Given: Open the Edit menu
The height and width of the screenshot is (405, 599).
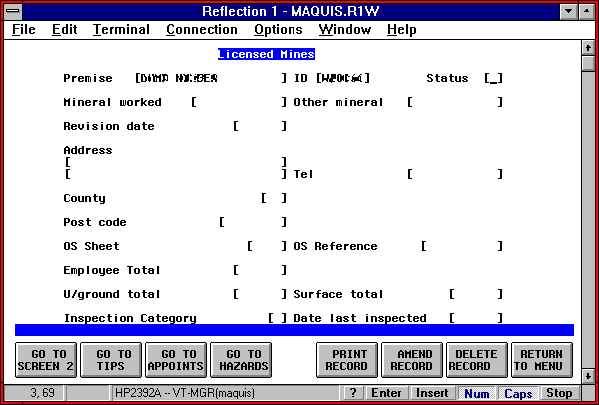Looking at the screenshot, I should [65, 30].
